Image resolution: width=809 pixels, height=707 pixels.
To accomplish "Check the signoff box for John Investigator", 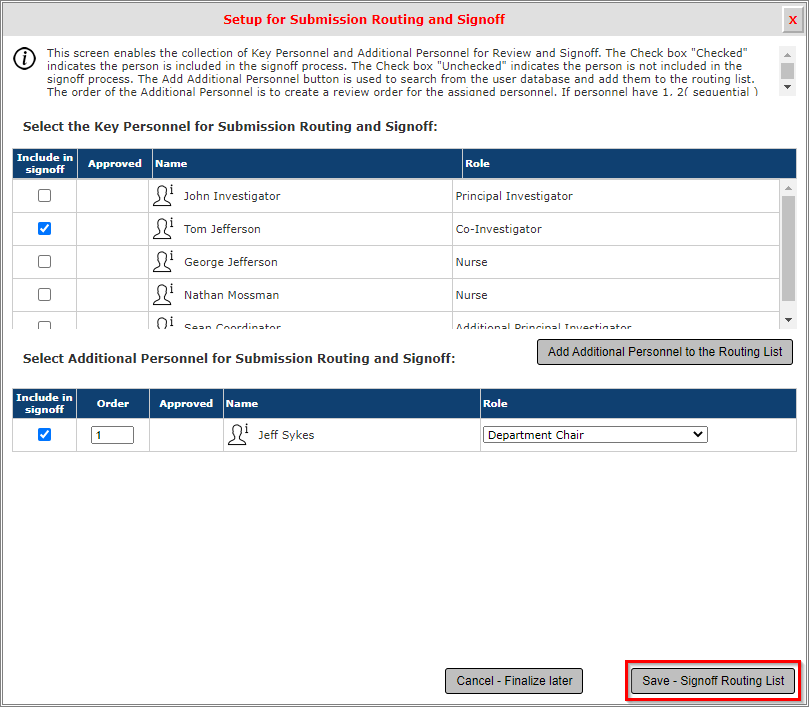I will coord(44,196).
